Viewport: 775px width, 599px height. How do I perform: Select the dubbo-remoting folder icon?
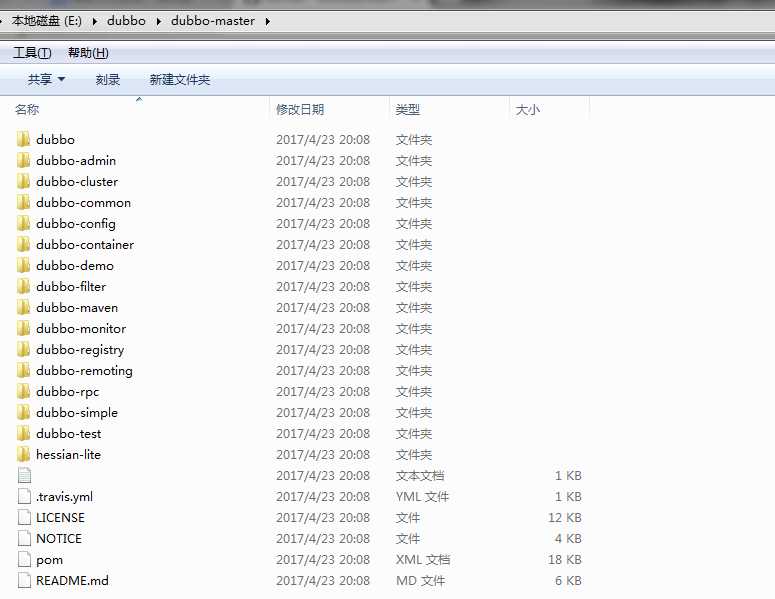[23, 371]
